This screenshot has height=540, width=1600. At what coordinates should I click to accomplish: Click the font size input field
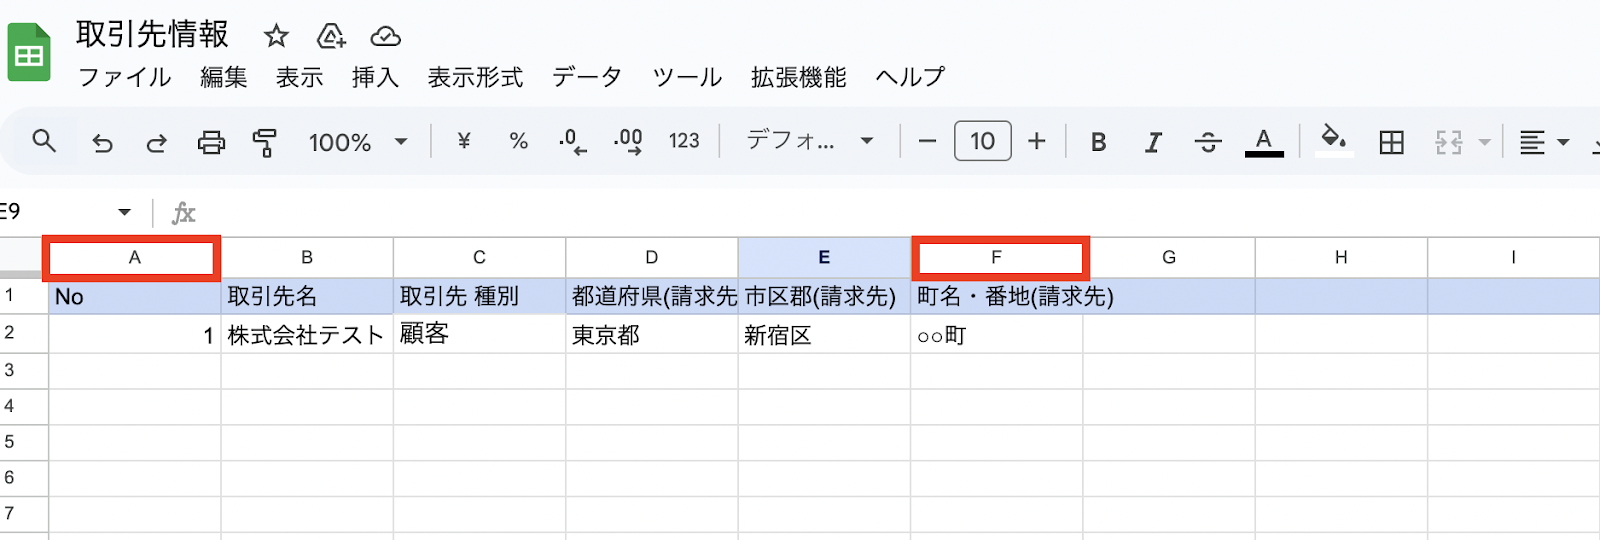click(x=982, y=141)
